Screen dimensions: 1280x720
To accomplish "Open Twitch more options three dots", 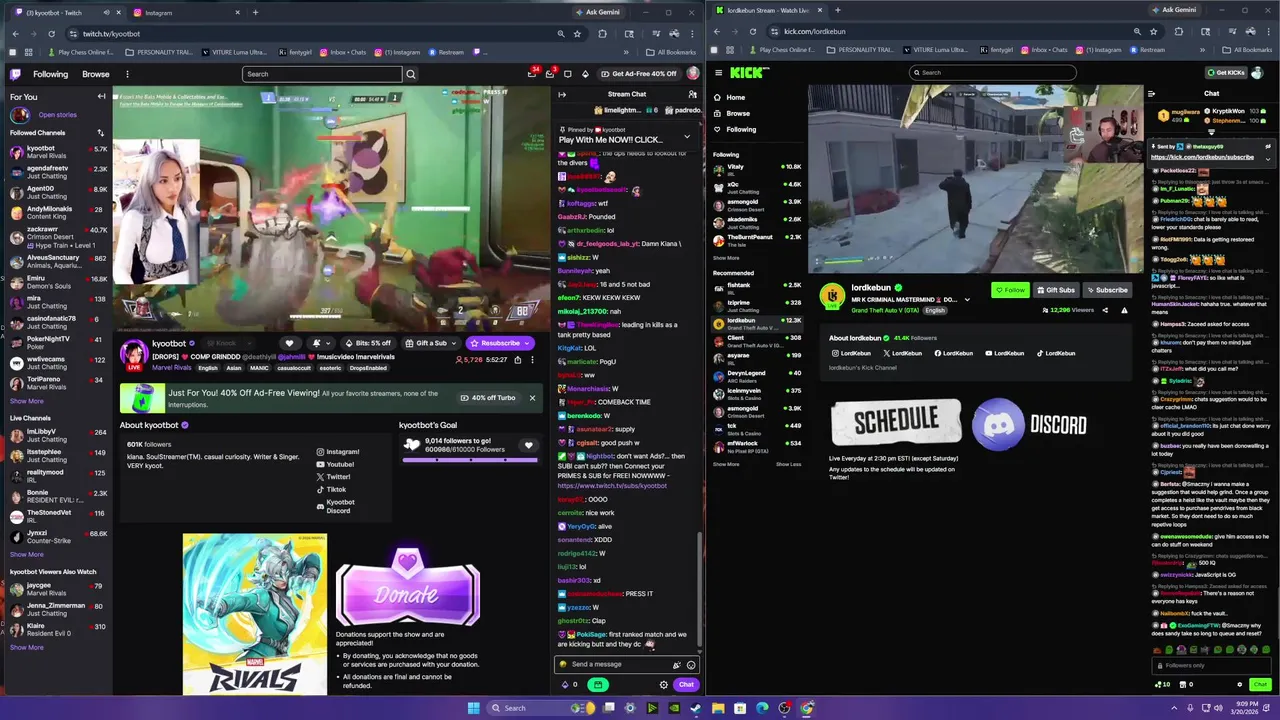I will [x=127, y=74].
